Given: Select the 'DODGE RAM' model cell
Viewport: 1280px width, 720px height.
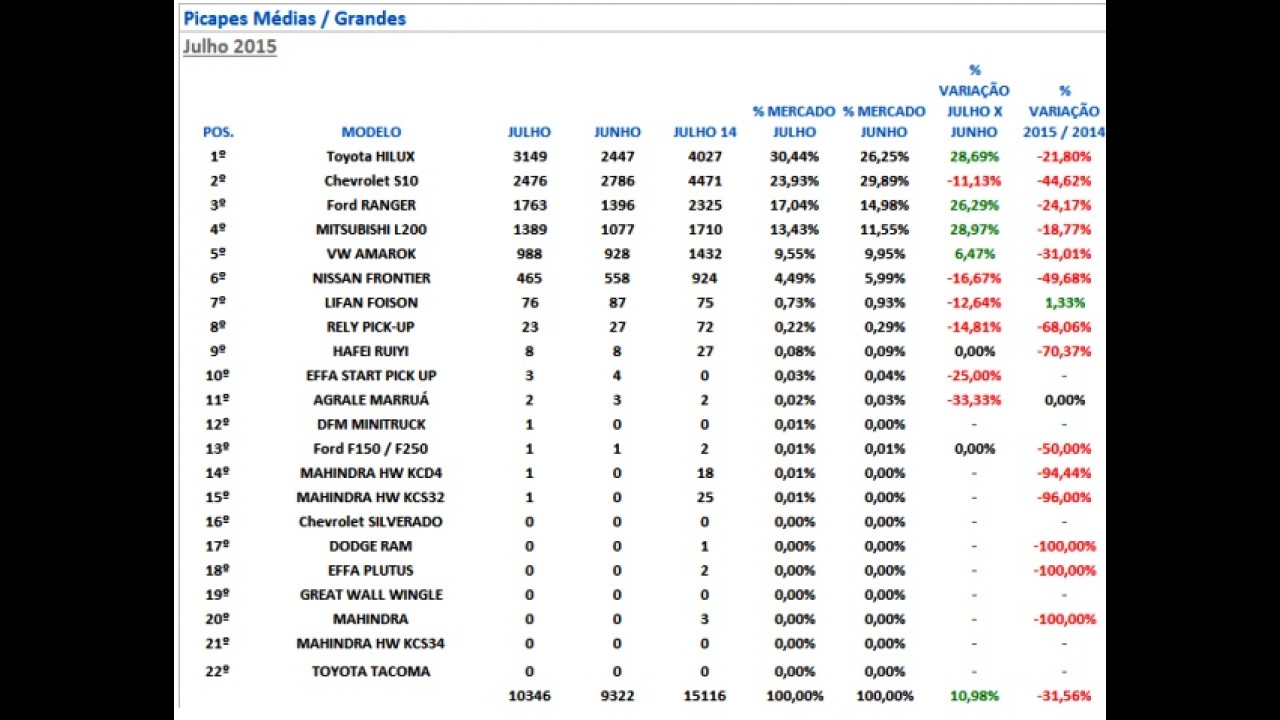Looking at the screenshot, I should (371, 546).
